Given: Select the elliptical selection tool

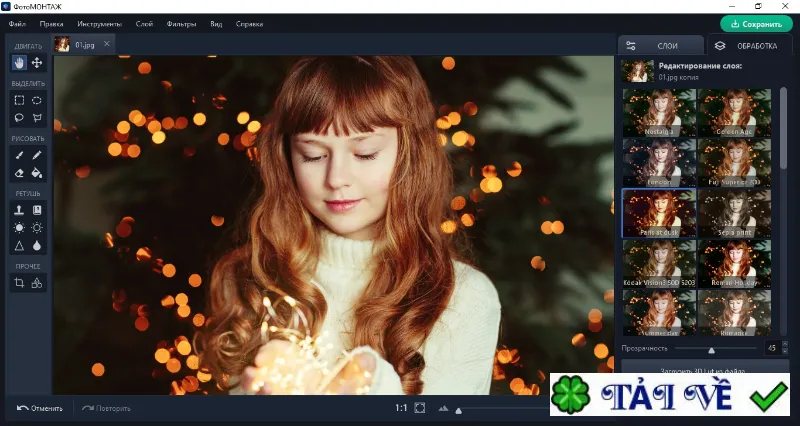Looking at the screenshot, I should tap(37, 100).
